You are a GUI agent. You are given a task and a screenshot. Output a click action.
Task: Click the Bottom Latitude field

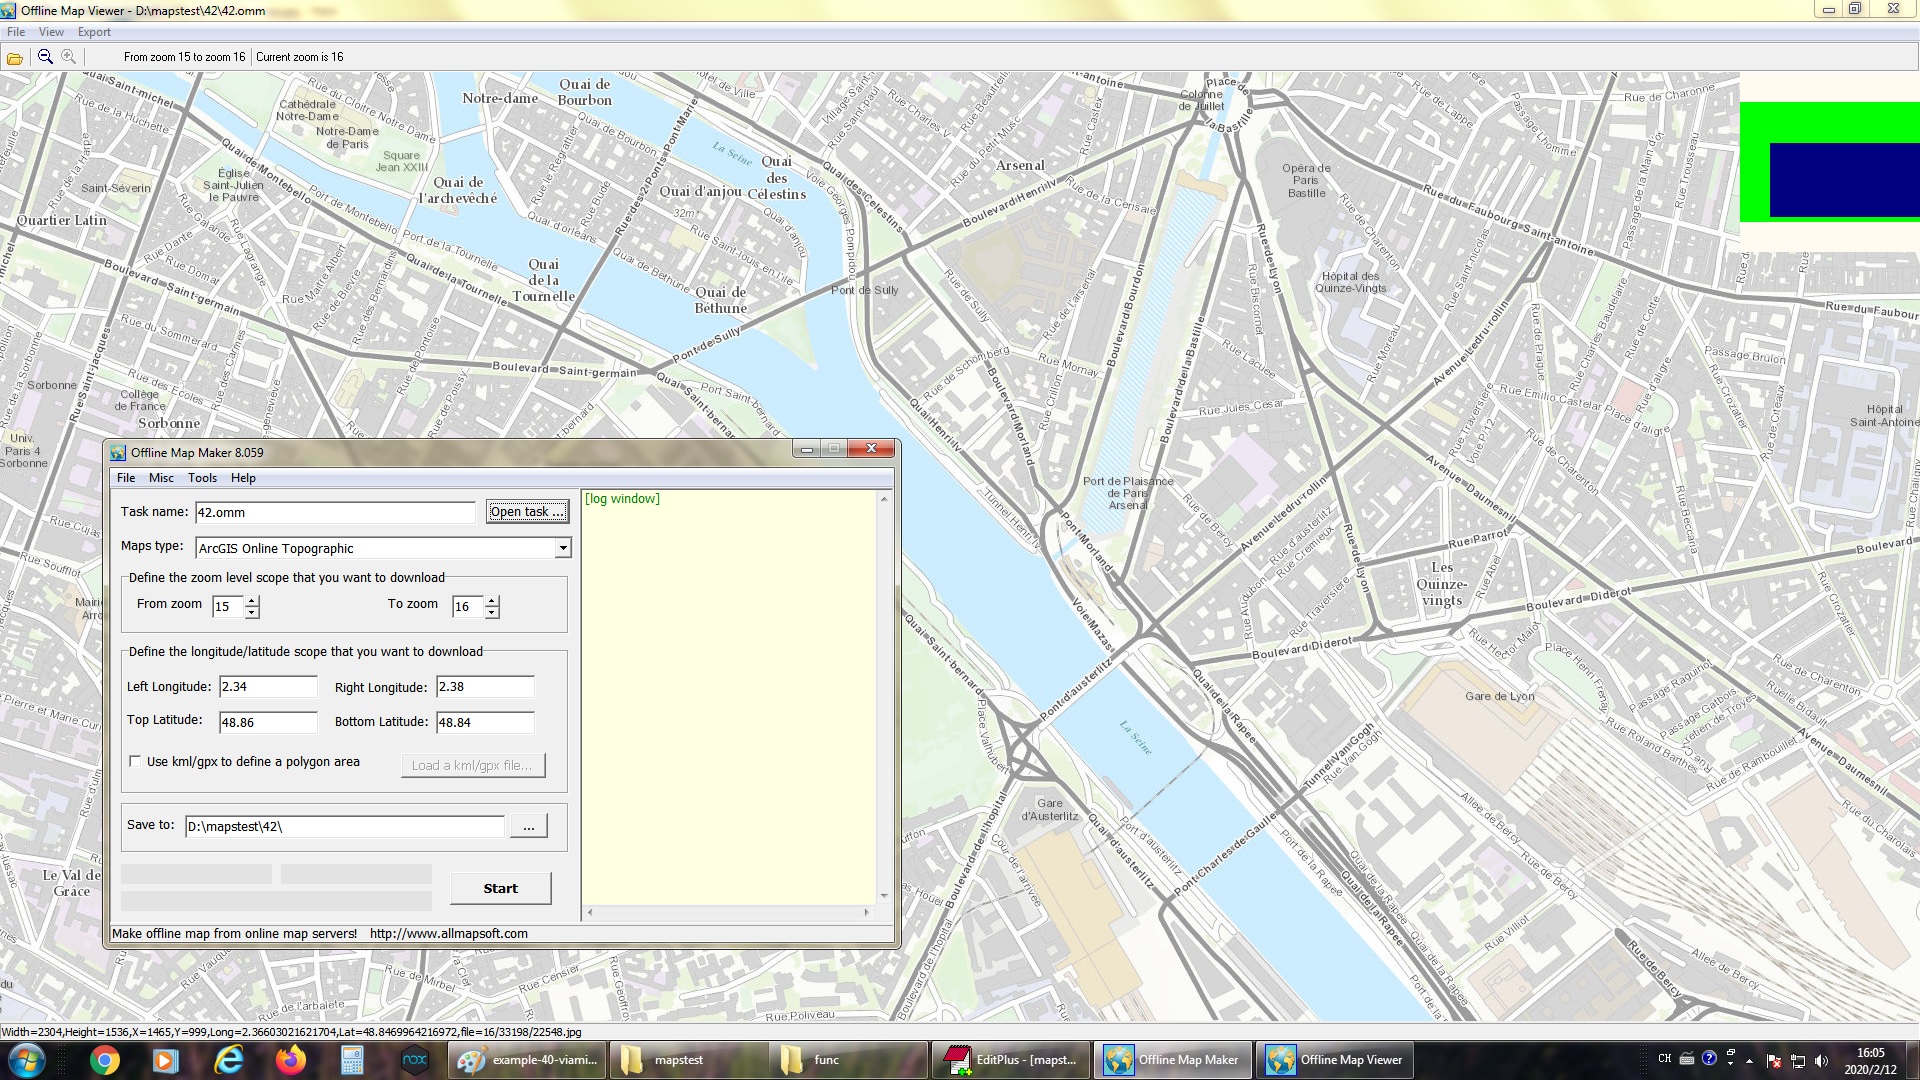[x=485, y=722]
